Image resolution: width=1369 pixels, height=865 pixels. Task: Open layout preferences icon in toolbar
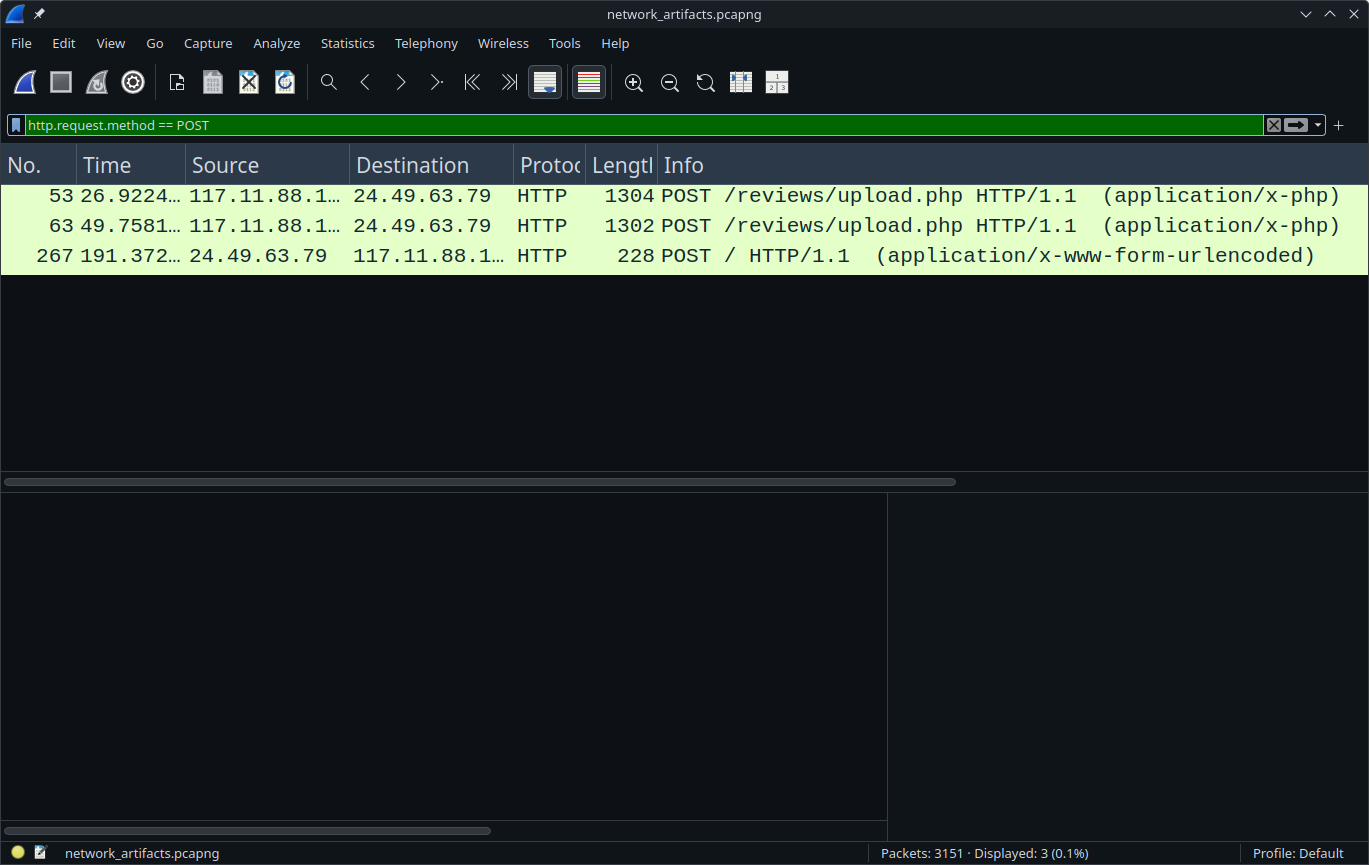click(777, 83)
